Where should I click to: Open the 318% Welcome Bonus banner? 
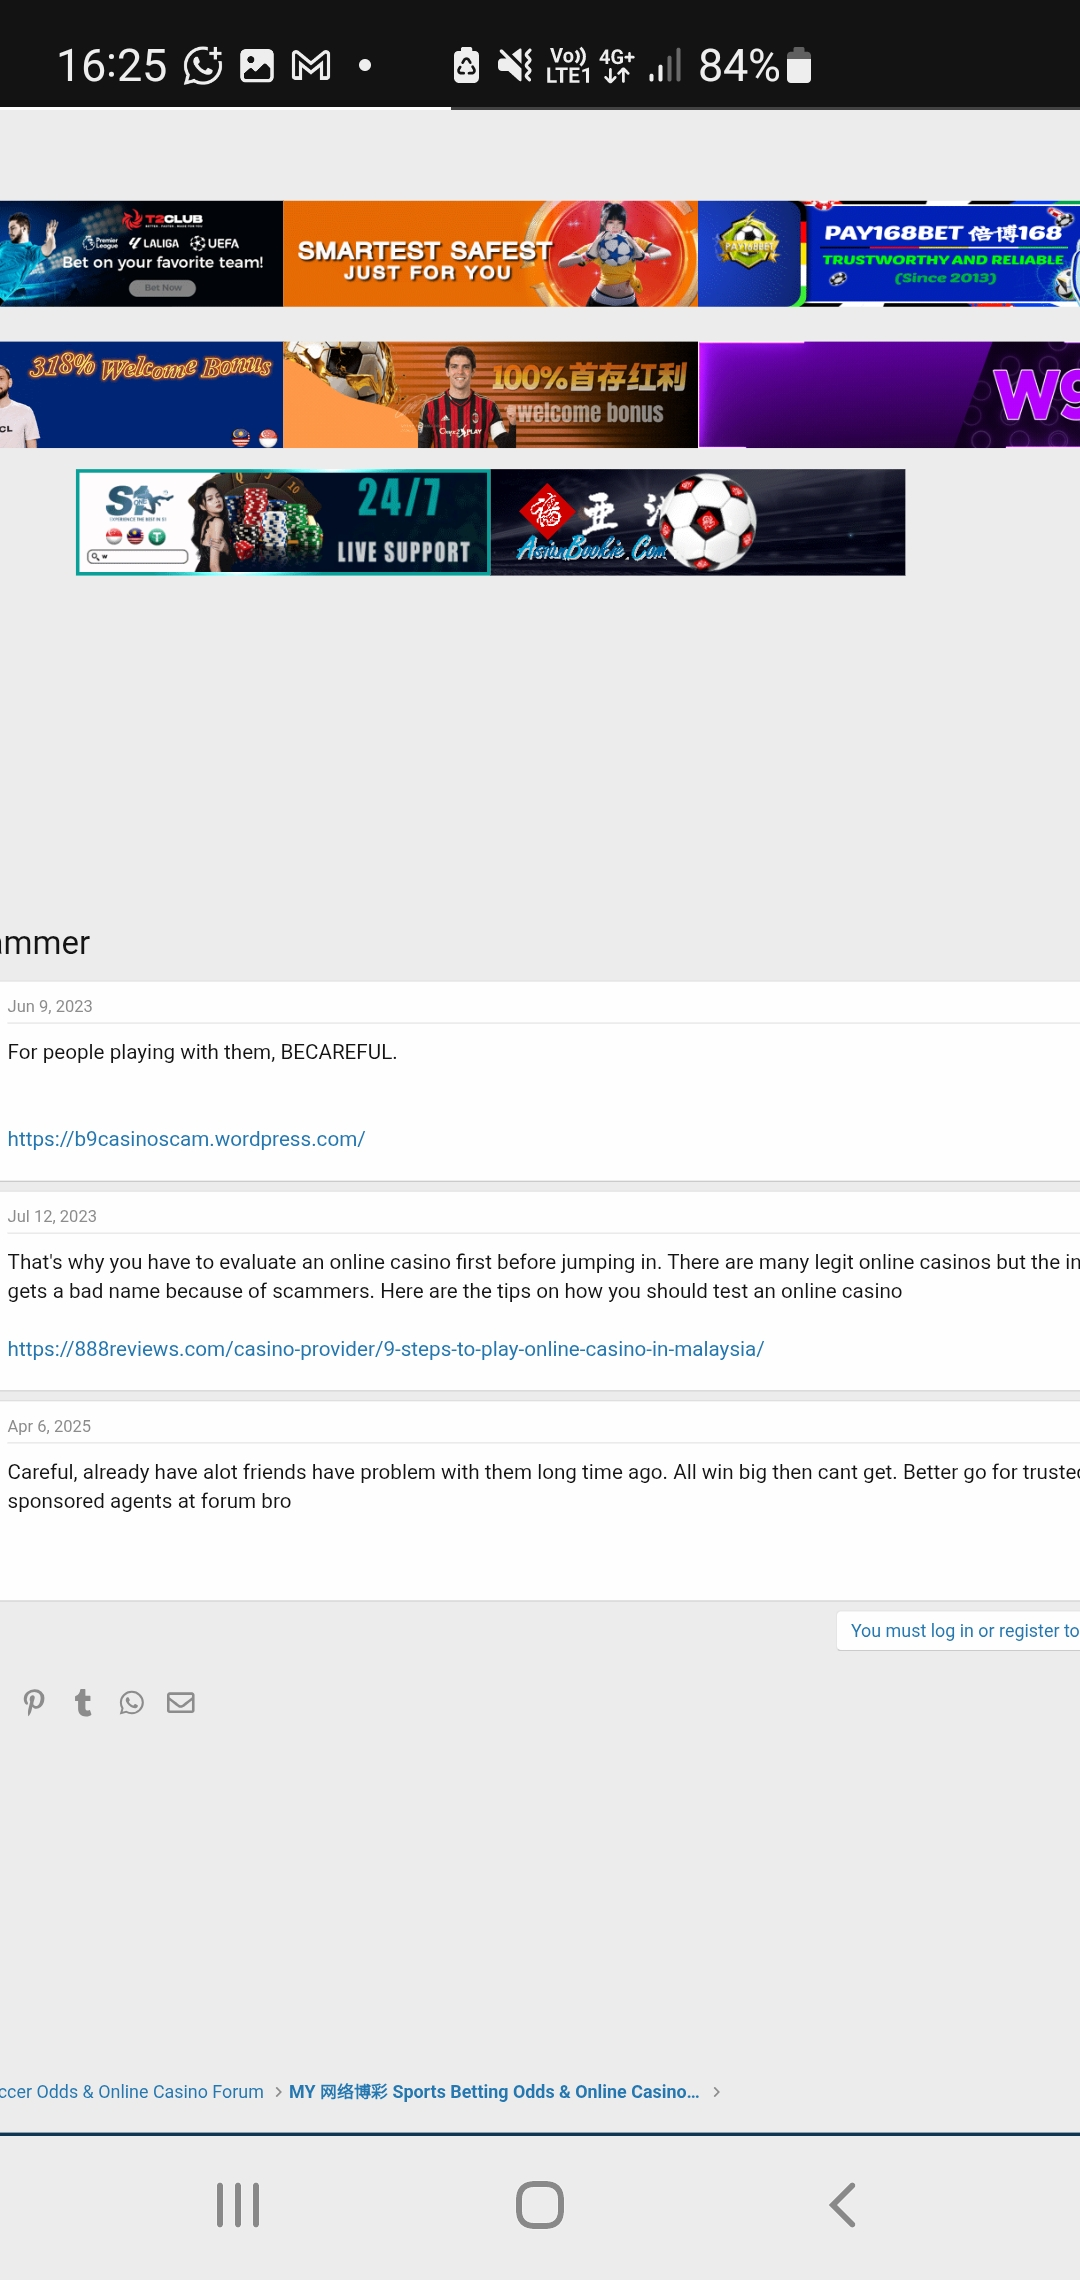coord(141,395)
